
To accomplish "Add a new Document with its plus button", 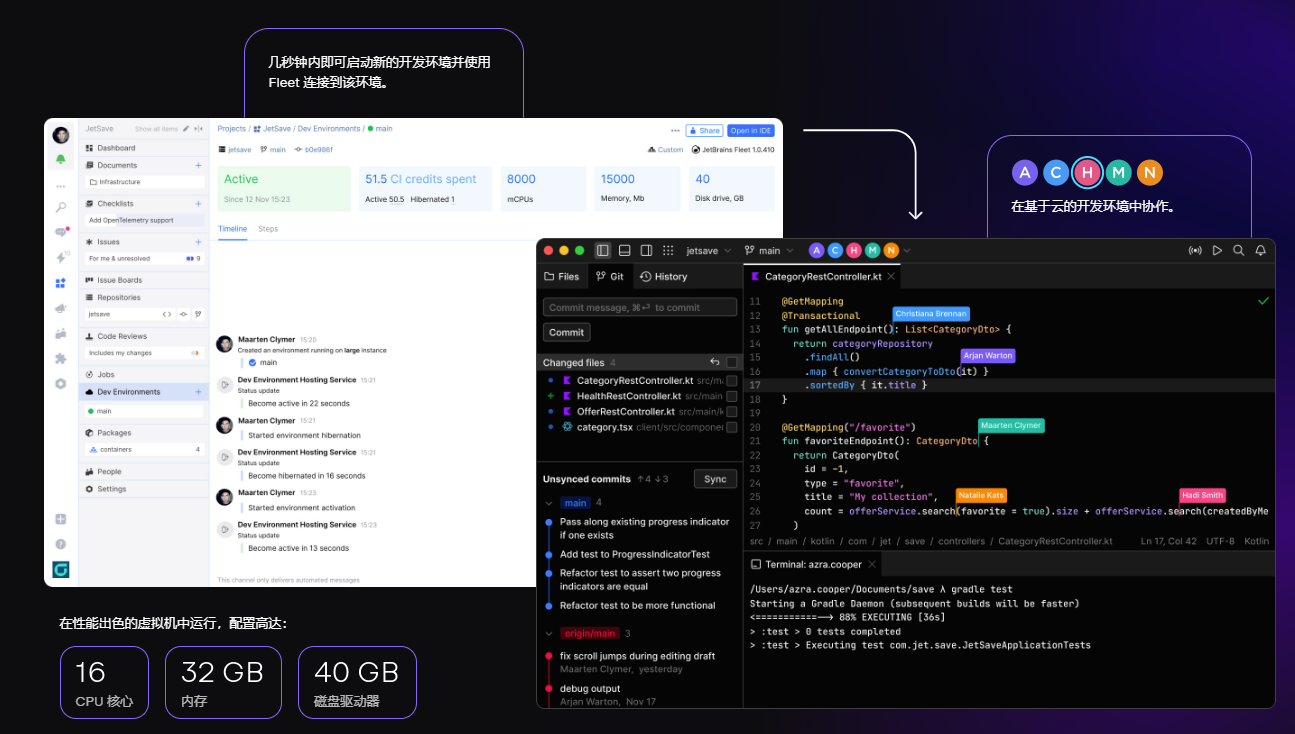I will coord(198,165).
